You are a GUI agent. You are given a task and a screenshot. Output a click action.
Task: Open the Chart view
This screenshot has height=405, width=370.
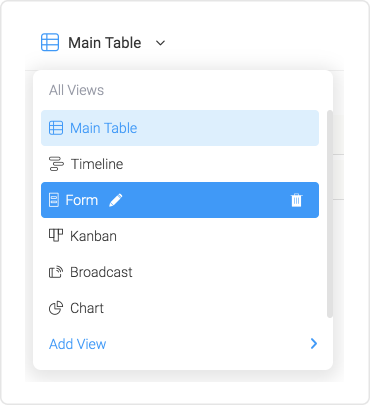point(180,308)
